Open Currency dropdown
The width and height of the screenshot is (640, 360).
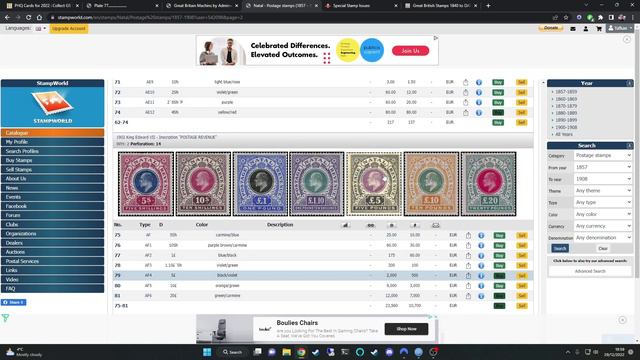pyautogui.click(x=603, y=226)
